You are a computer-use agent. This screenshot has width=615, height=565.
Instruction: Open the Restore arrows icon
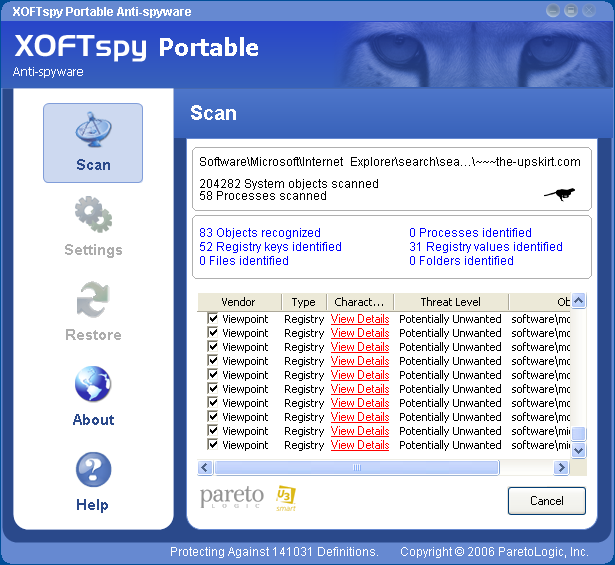pos(93,300)
